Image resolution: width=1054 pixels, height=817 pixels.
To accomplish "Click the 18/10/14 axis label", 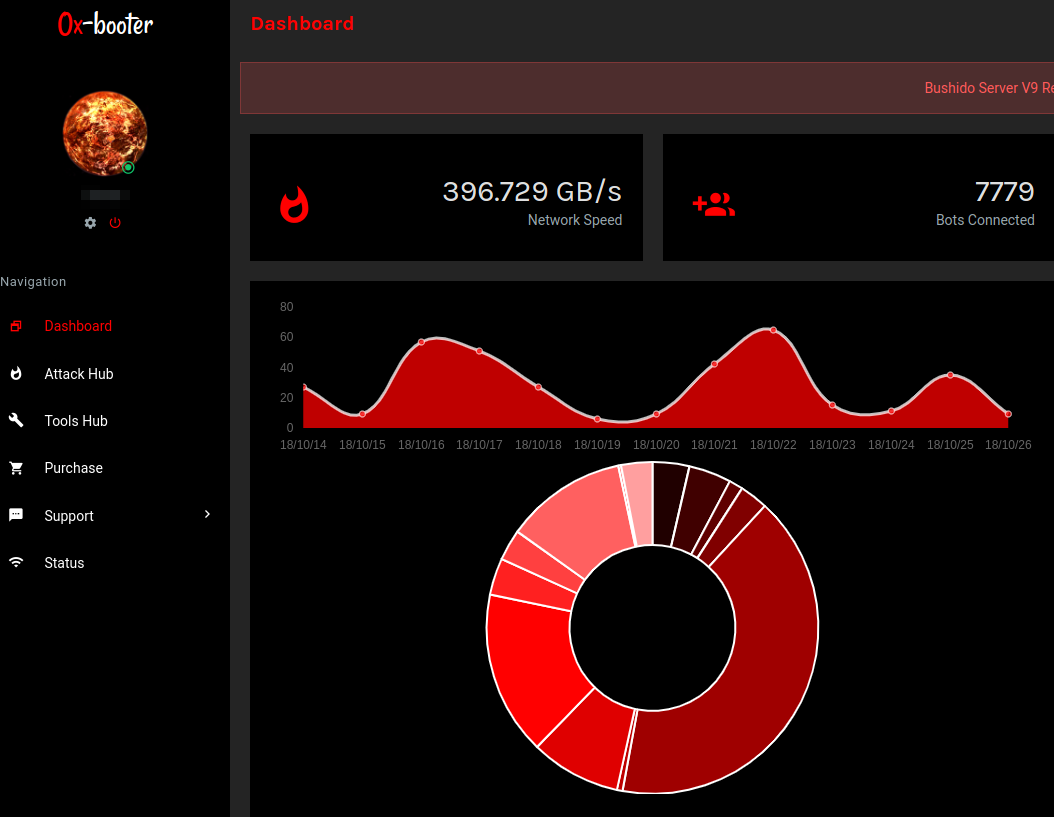I will 303,444.
